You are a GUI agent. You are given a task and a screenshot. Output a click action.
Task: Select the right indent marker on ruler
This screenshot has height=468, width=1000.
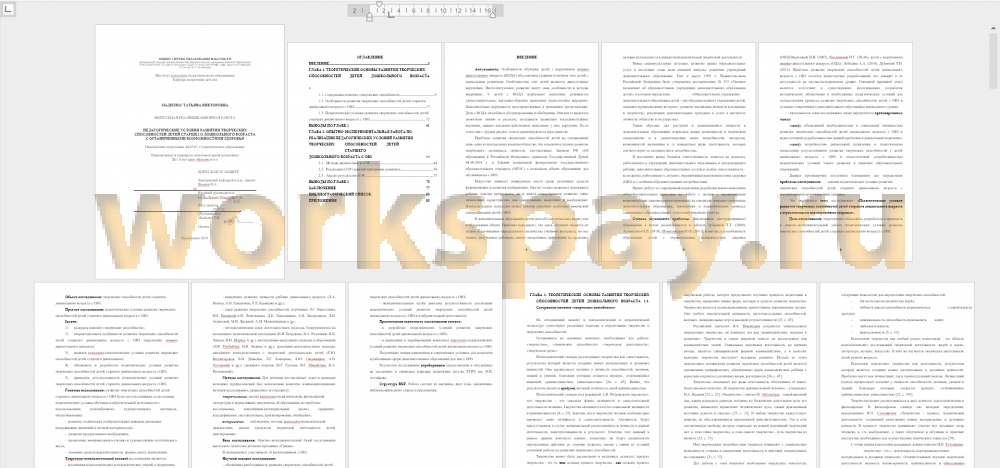point(492,14)
